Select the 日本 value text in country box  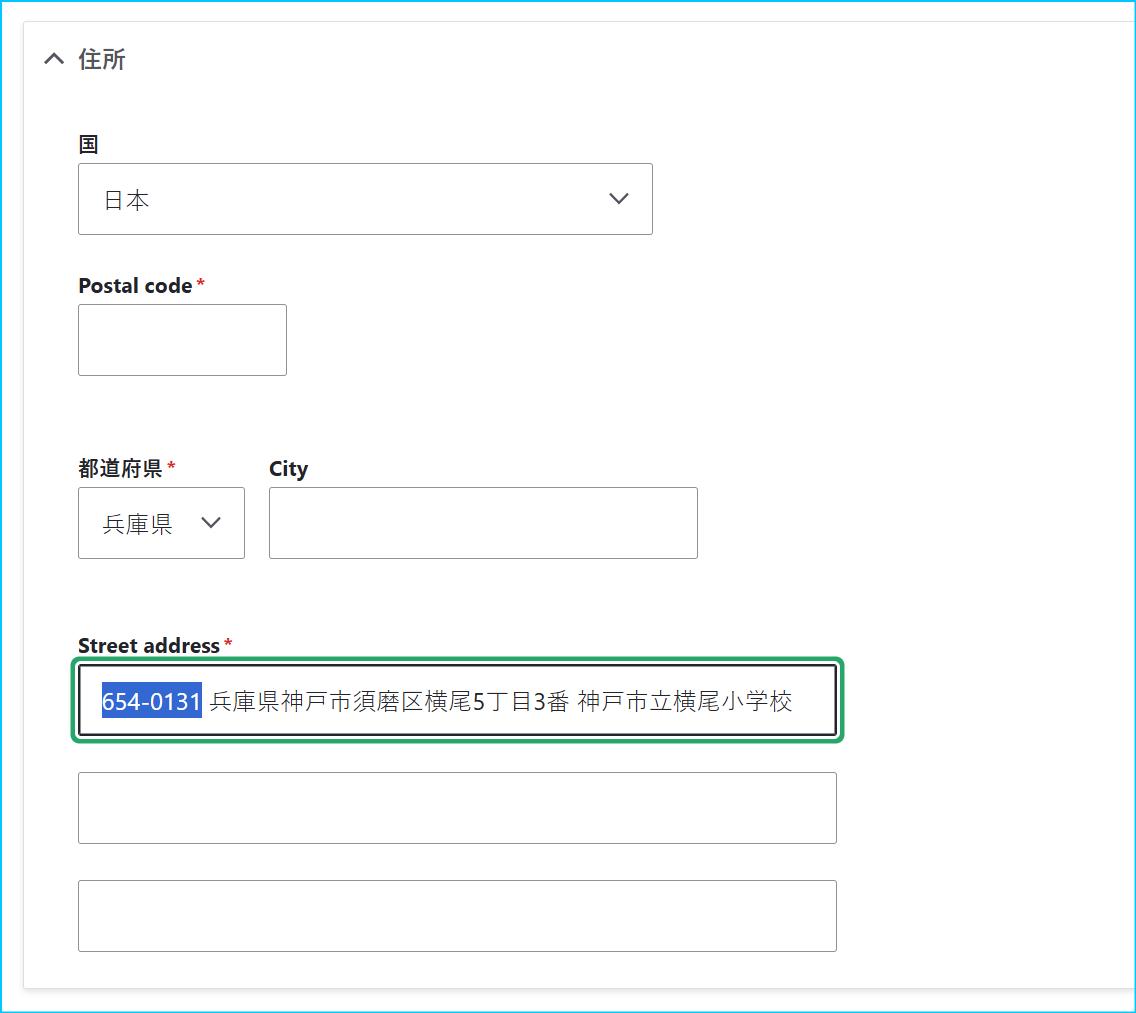click(127, 200)
